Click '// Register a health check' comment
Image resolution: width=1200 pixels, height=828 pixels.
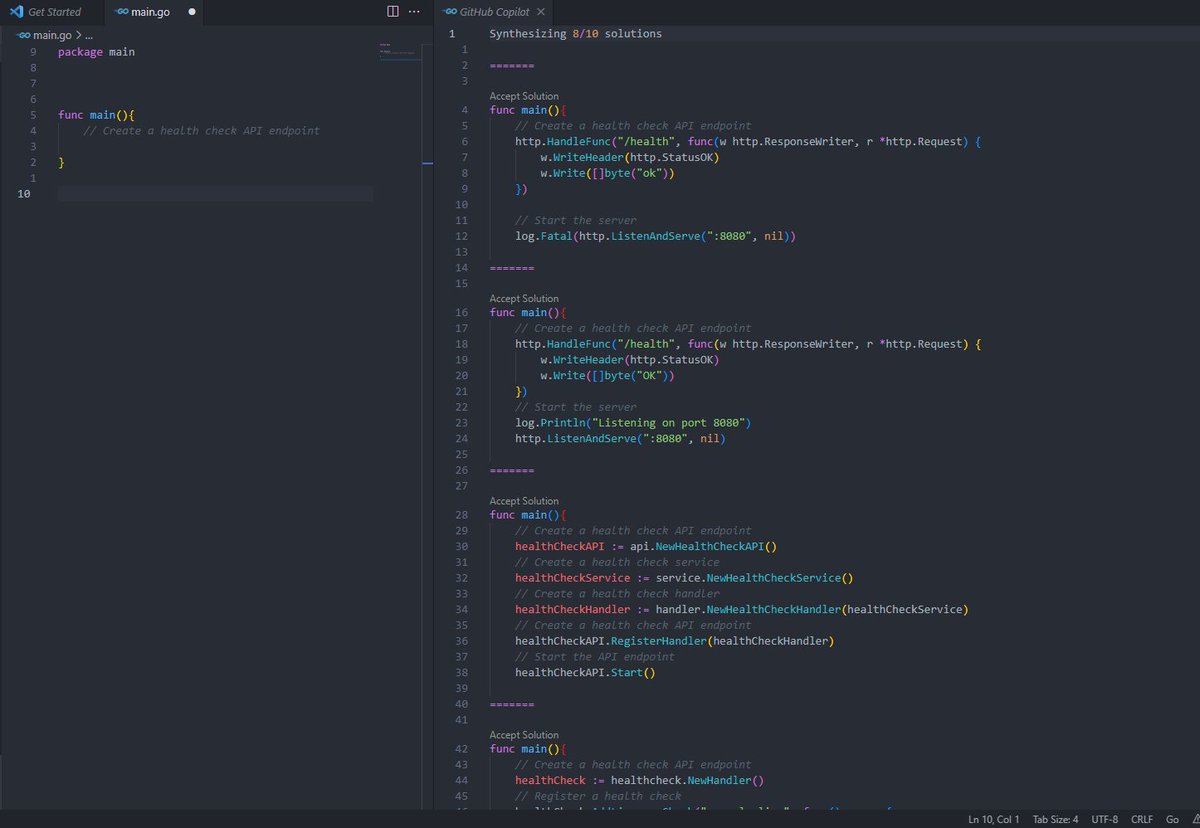(x=598, y=797)
